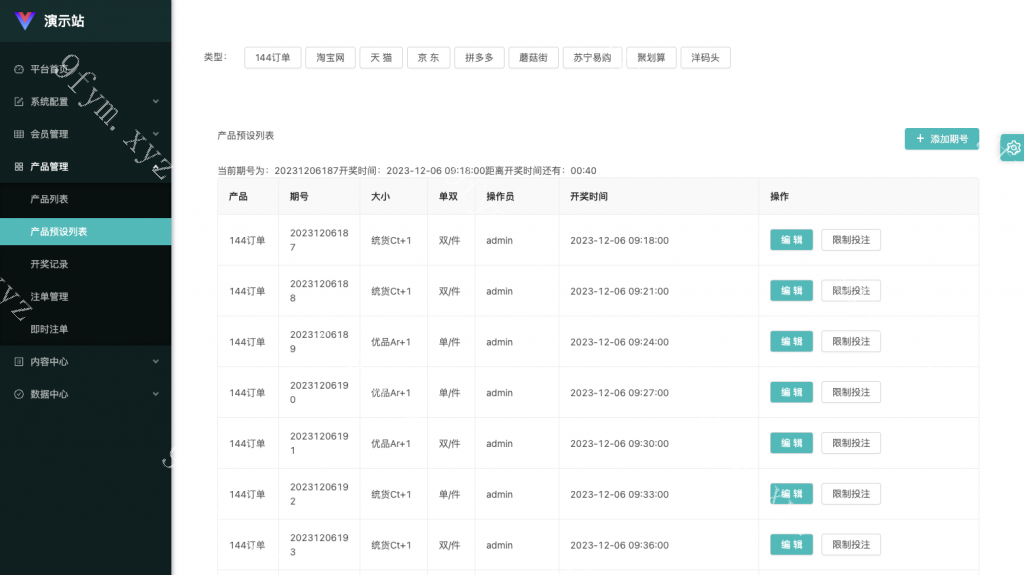
Task: Filter by type 天猫
Action: (x=381, y=58)
